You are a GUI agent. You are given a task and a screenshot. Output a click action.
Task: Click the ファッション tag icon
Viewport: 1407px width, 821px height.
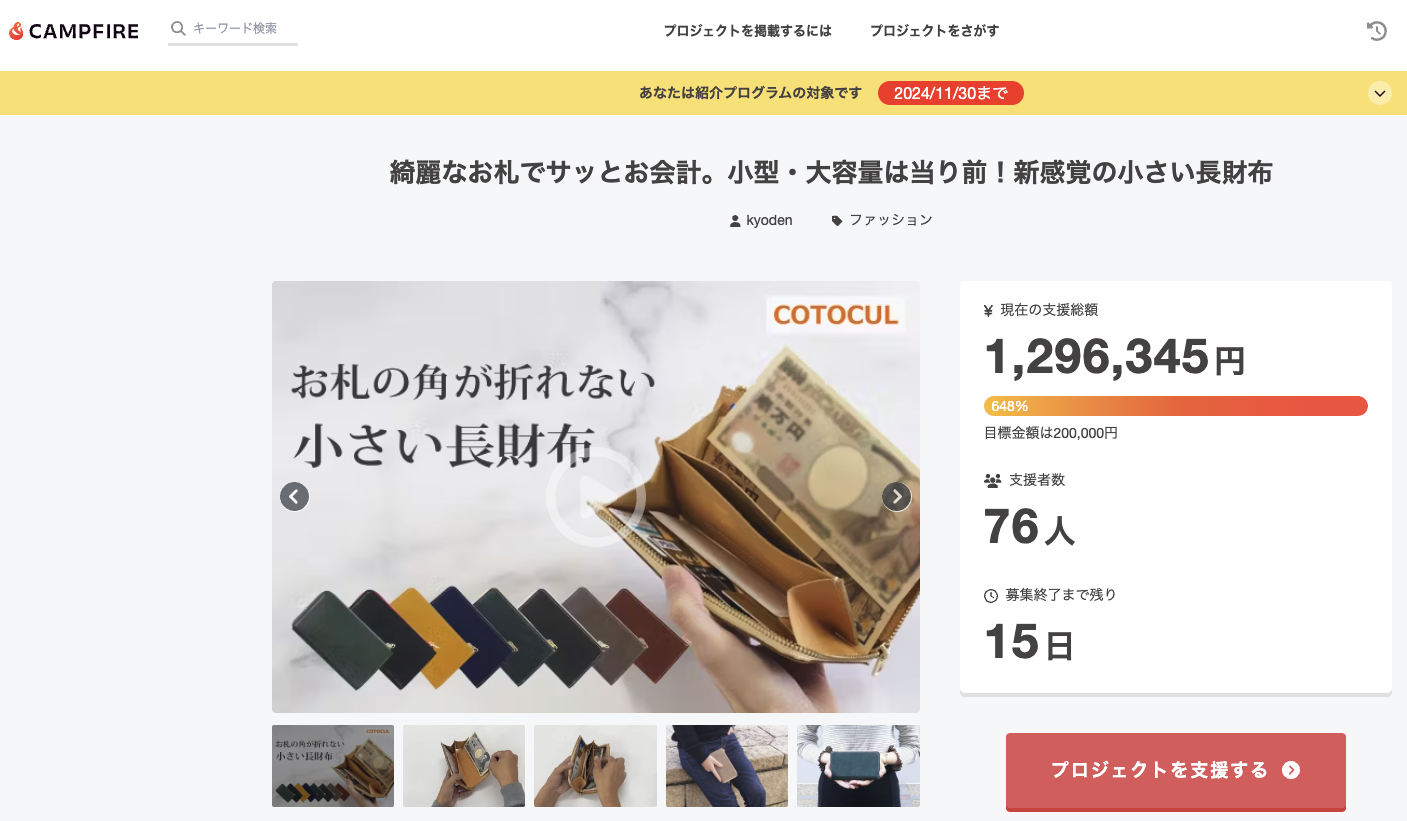point(837,220)
